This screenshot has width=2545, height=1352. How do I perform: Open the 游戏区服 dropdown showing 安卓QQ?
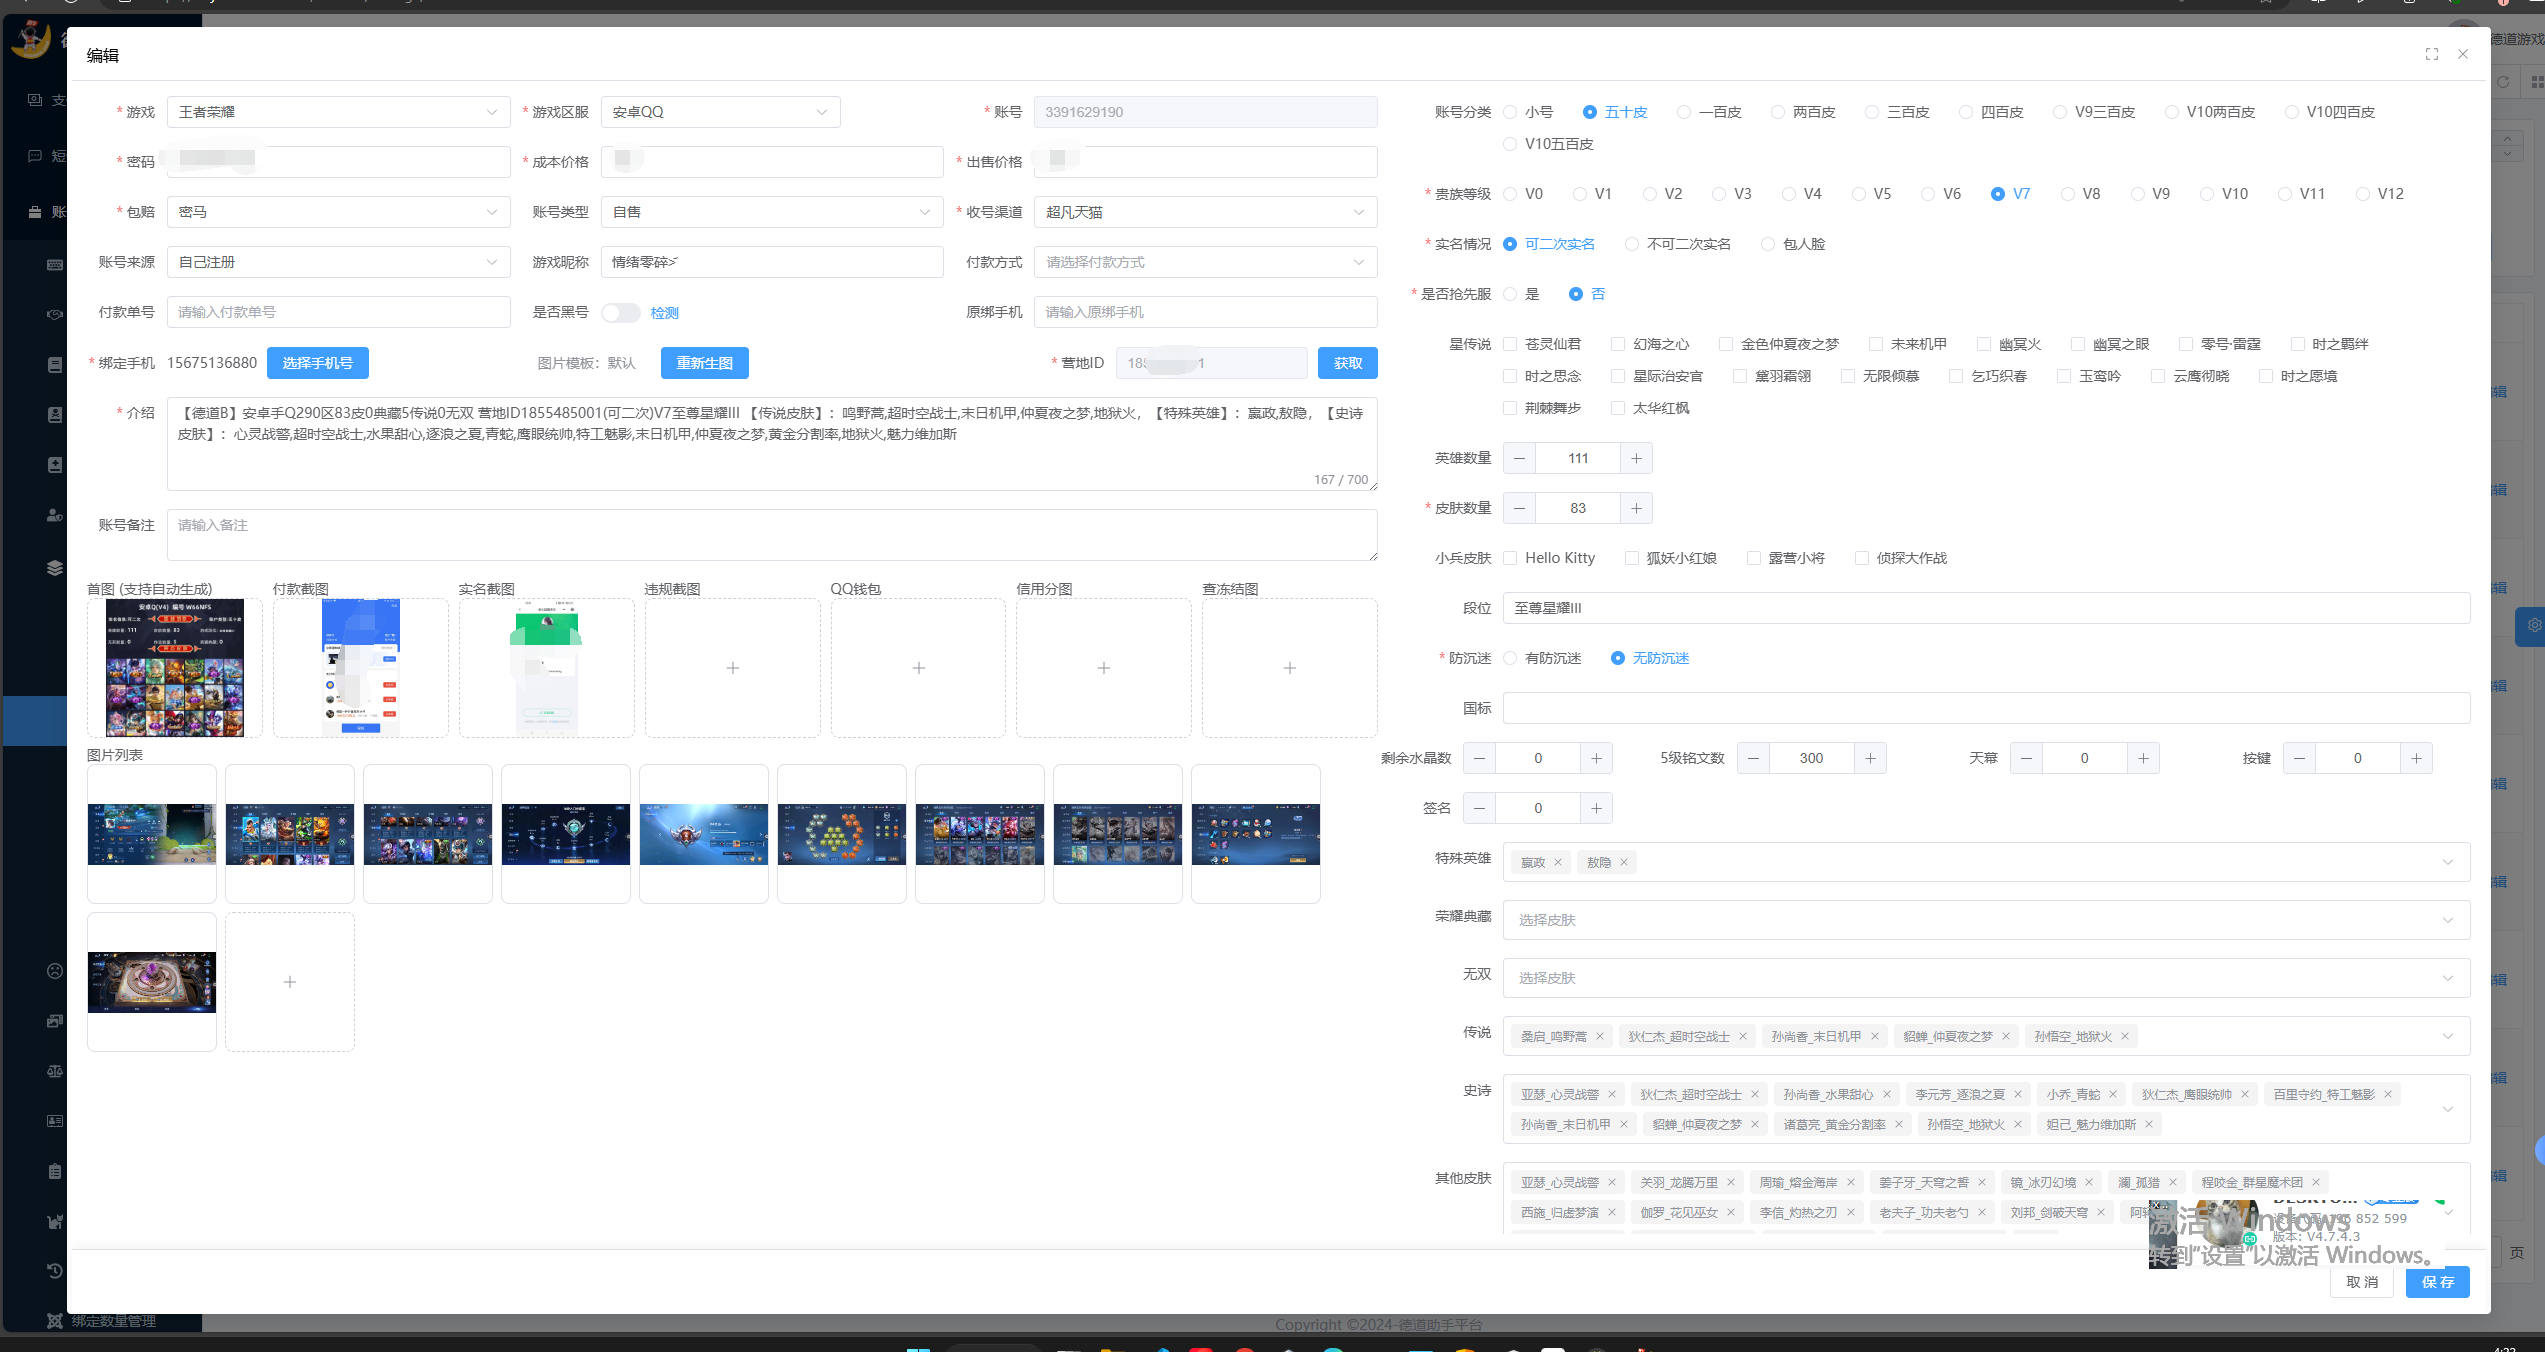point(720,112)
